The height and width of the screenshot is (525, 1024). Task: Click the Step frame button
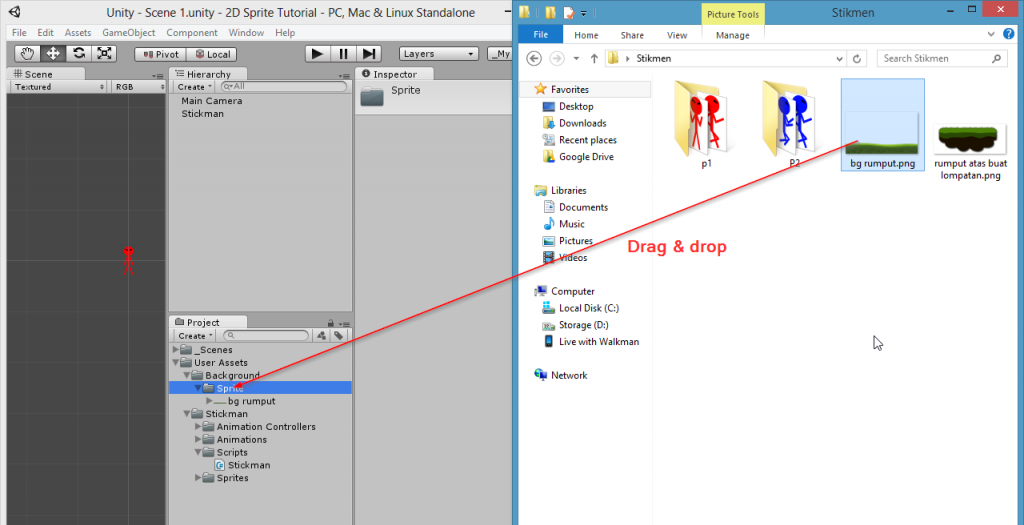point(369,54)
